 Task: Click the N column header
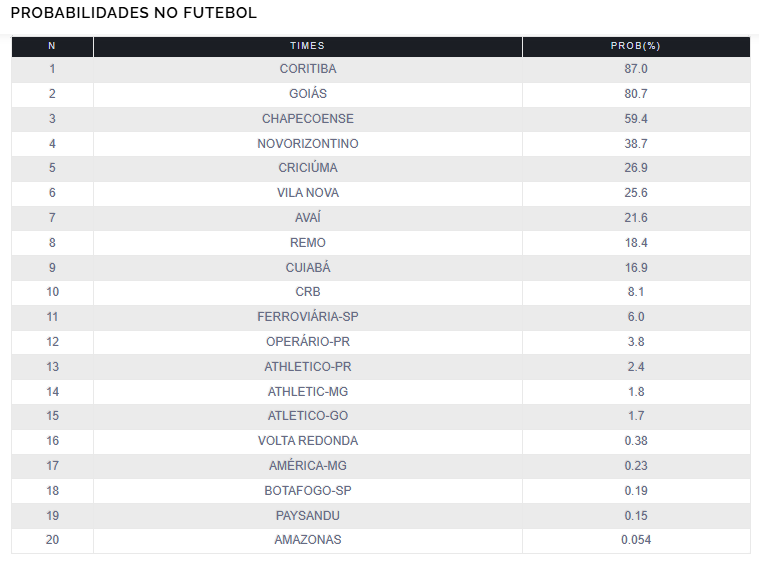pyautogui.click(x=52, y=46)
